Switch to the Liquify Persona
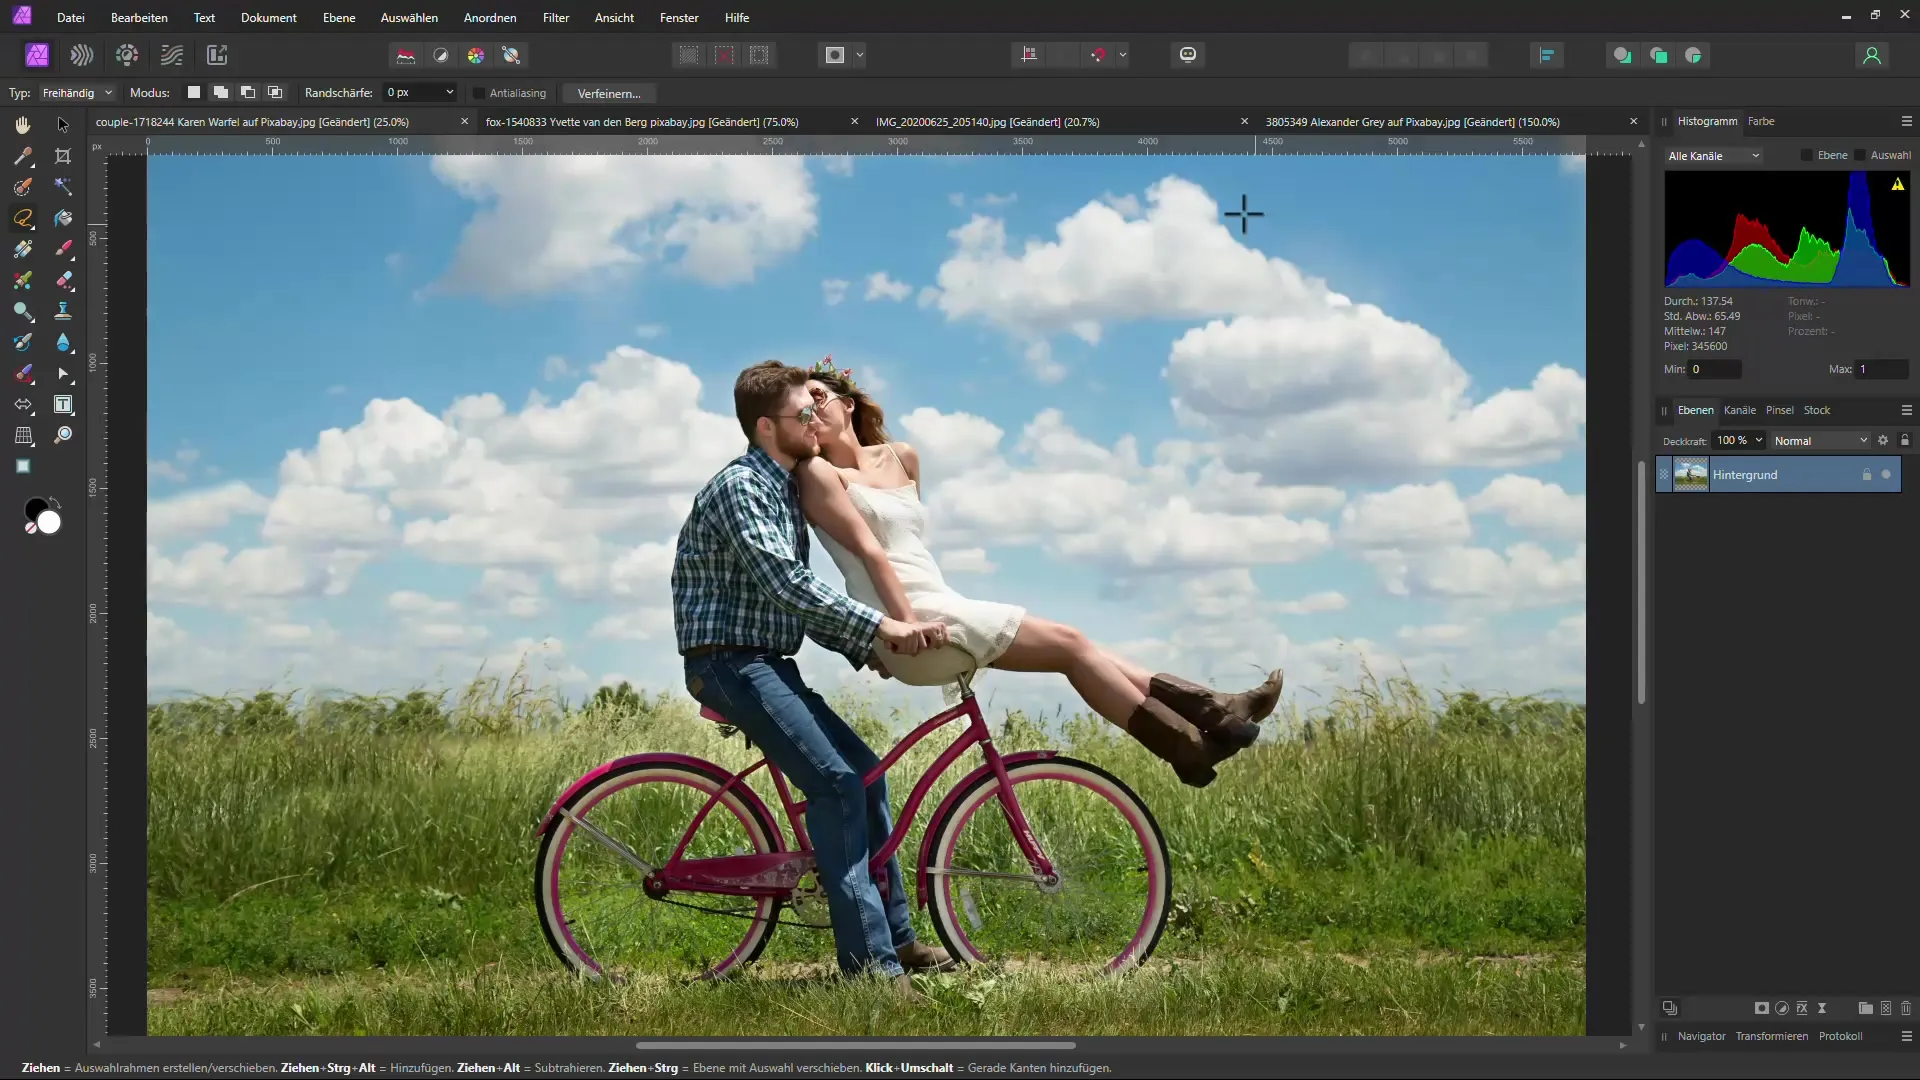Viewport: 1920px width, 1080px height. tap(82, 55)
